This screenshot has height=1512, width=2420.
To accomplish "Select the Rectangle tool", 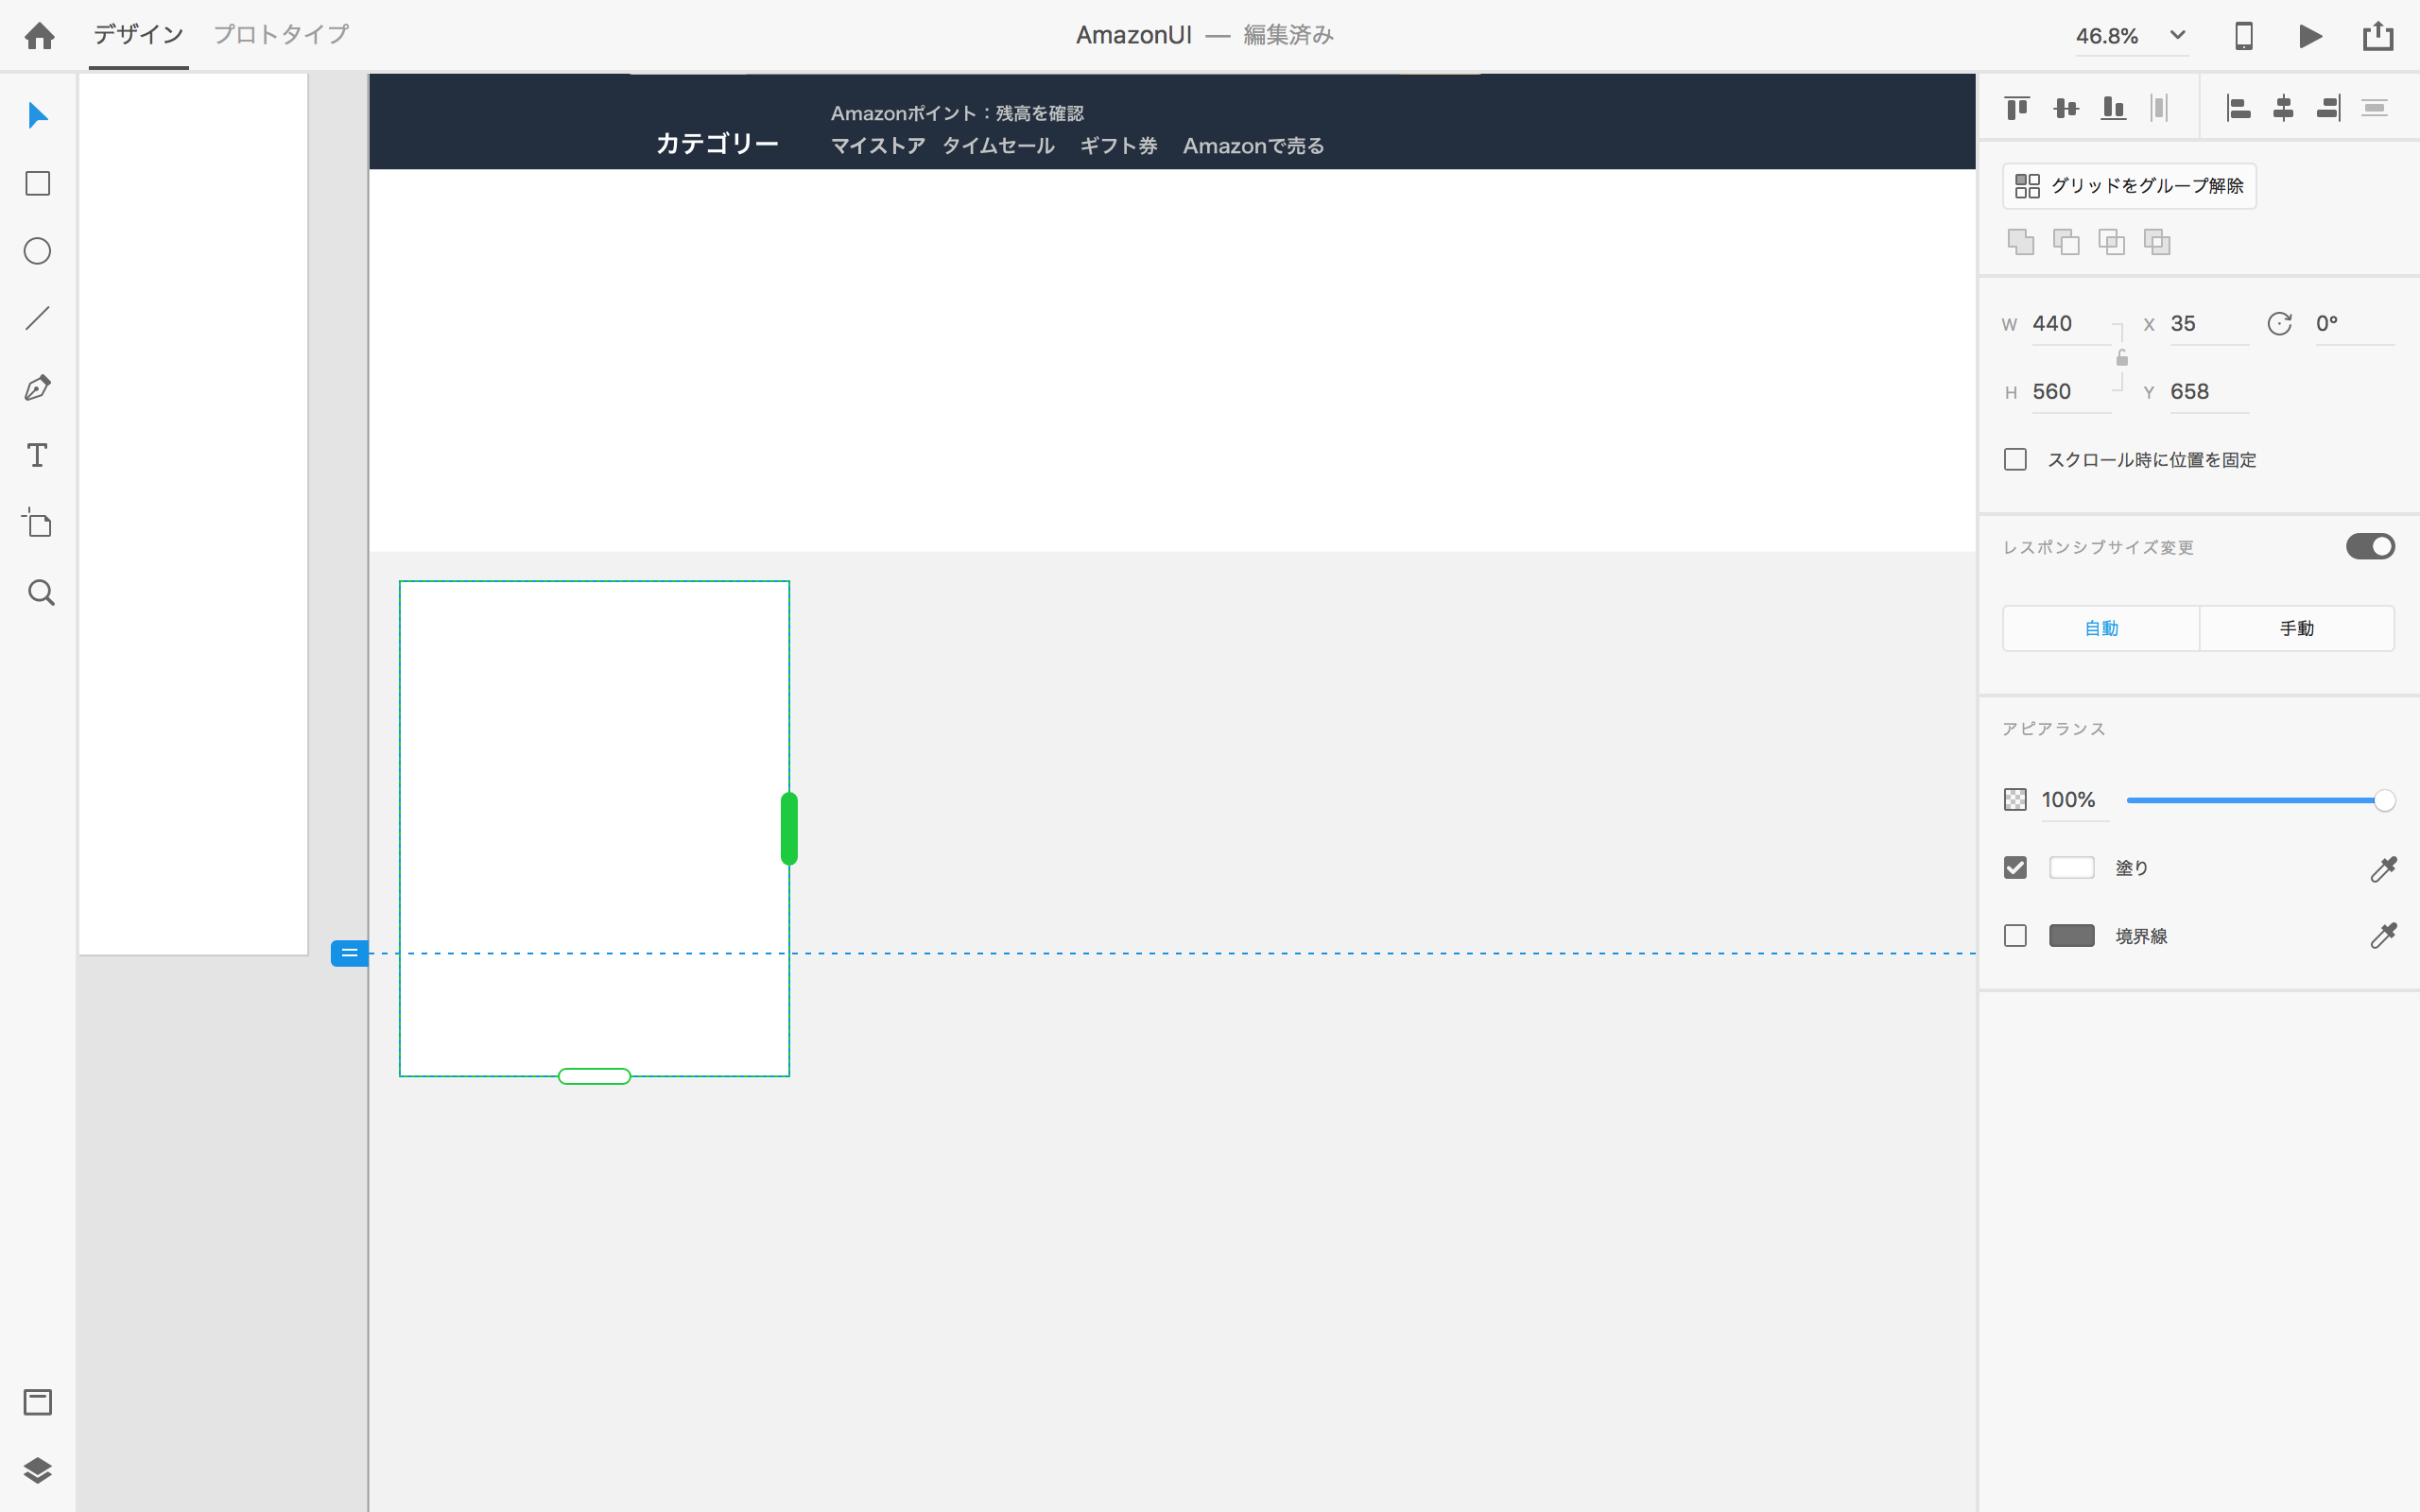I will (38, 184).
